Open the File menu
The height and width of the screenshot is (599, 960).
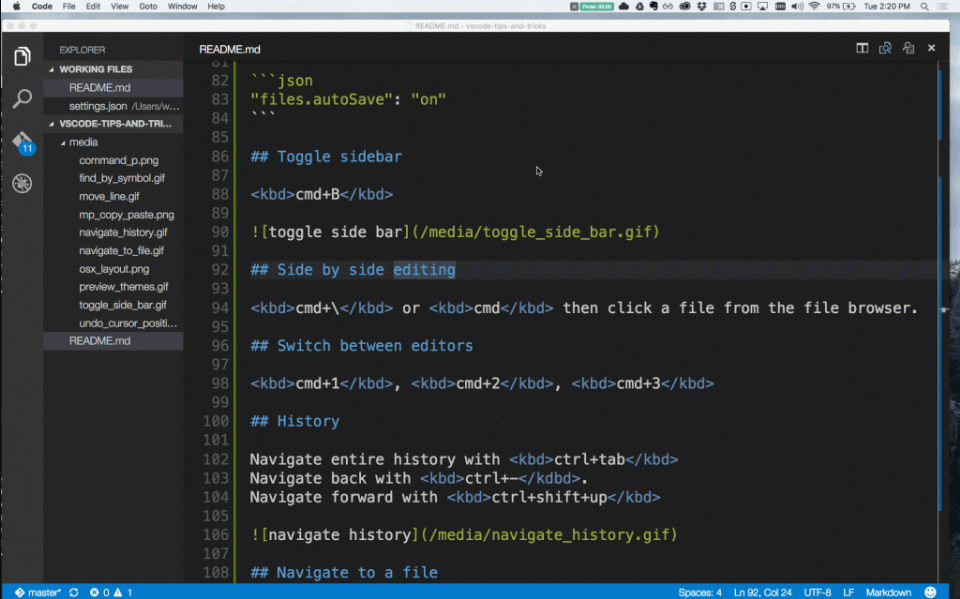pyautogui.click(x=69, y=6)
